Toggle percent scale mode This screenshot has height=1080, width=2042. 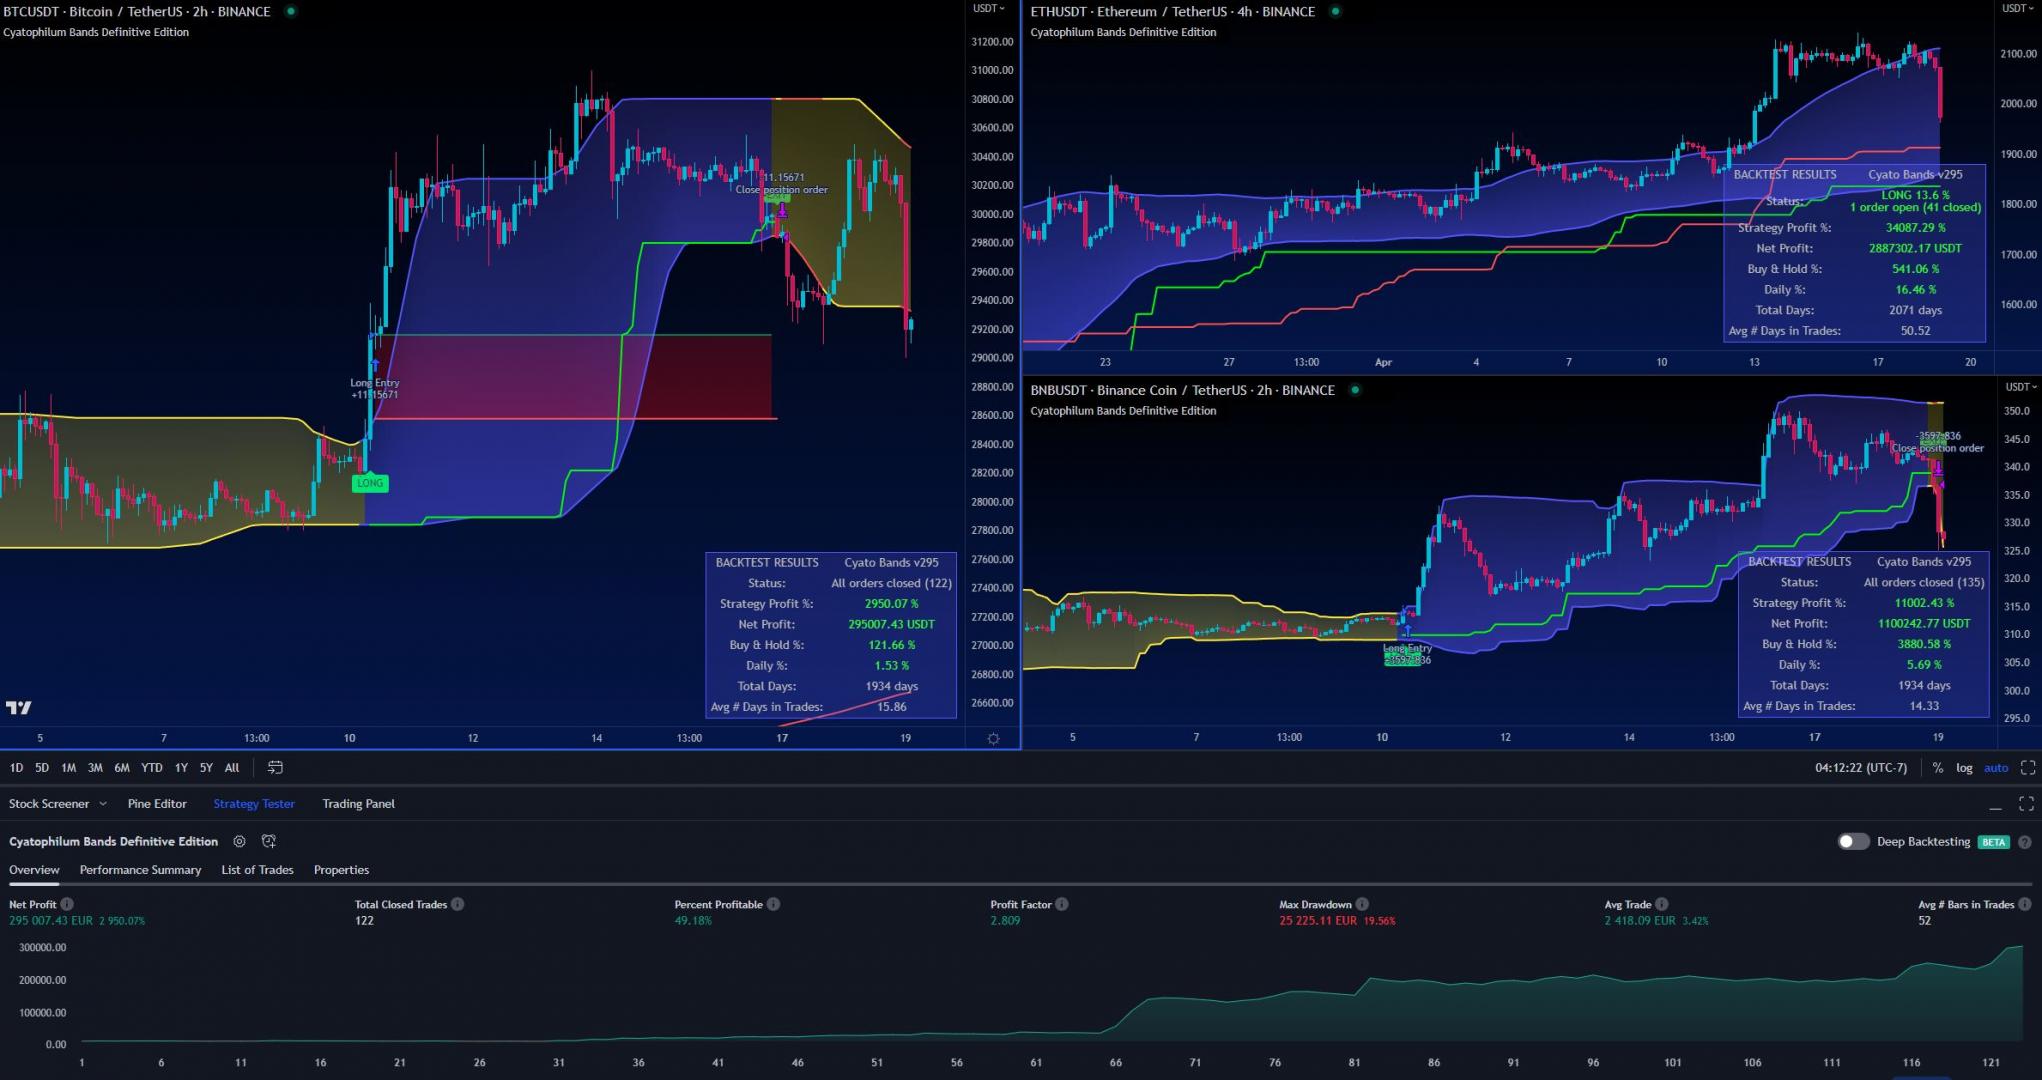click(x=1938, y=768)
